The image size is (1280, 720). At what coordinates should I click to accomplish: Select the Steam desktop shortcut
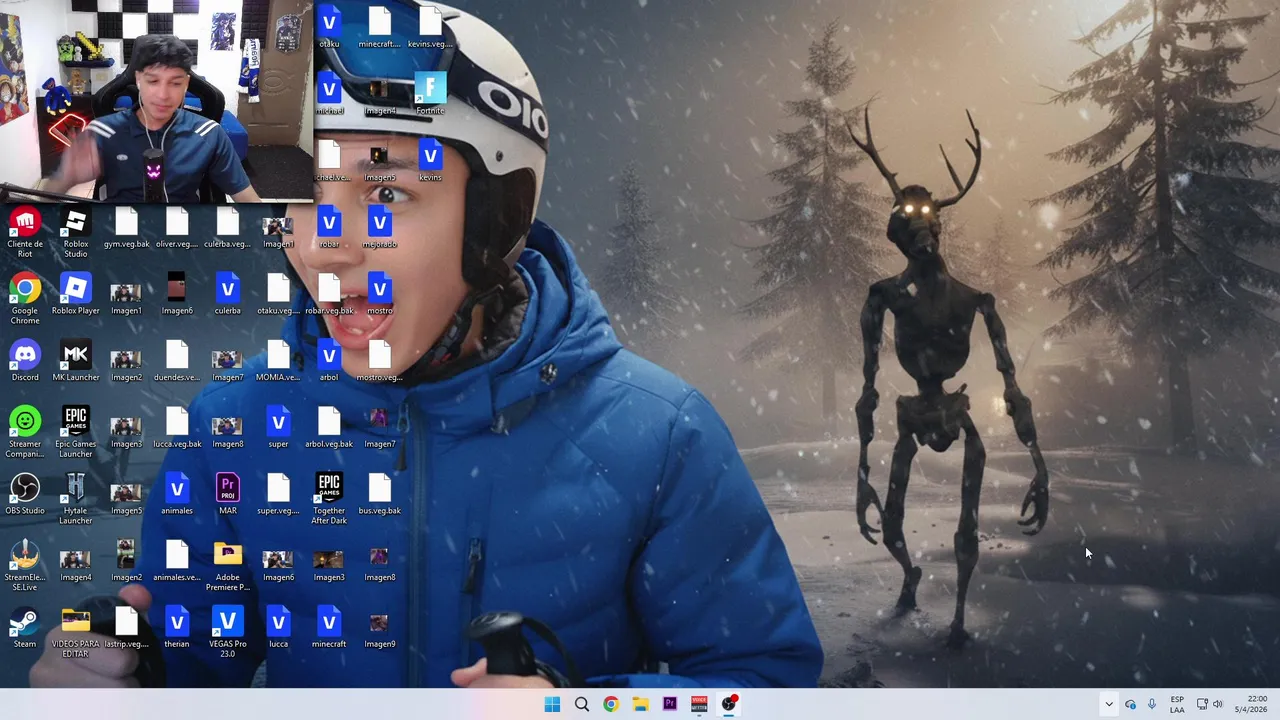[x=25, y=628]
